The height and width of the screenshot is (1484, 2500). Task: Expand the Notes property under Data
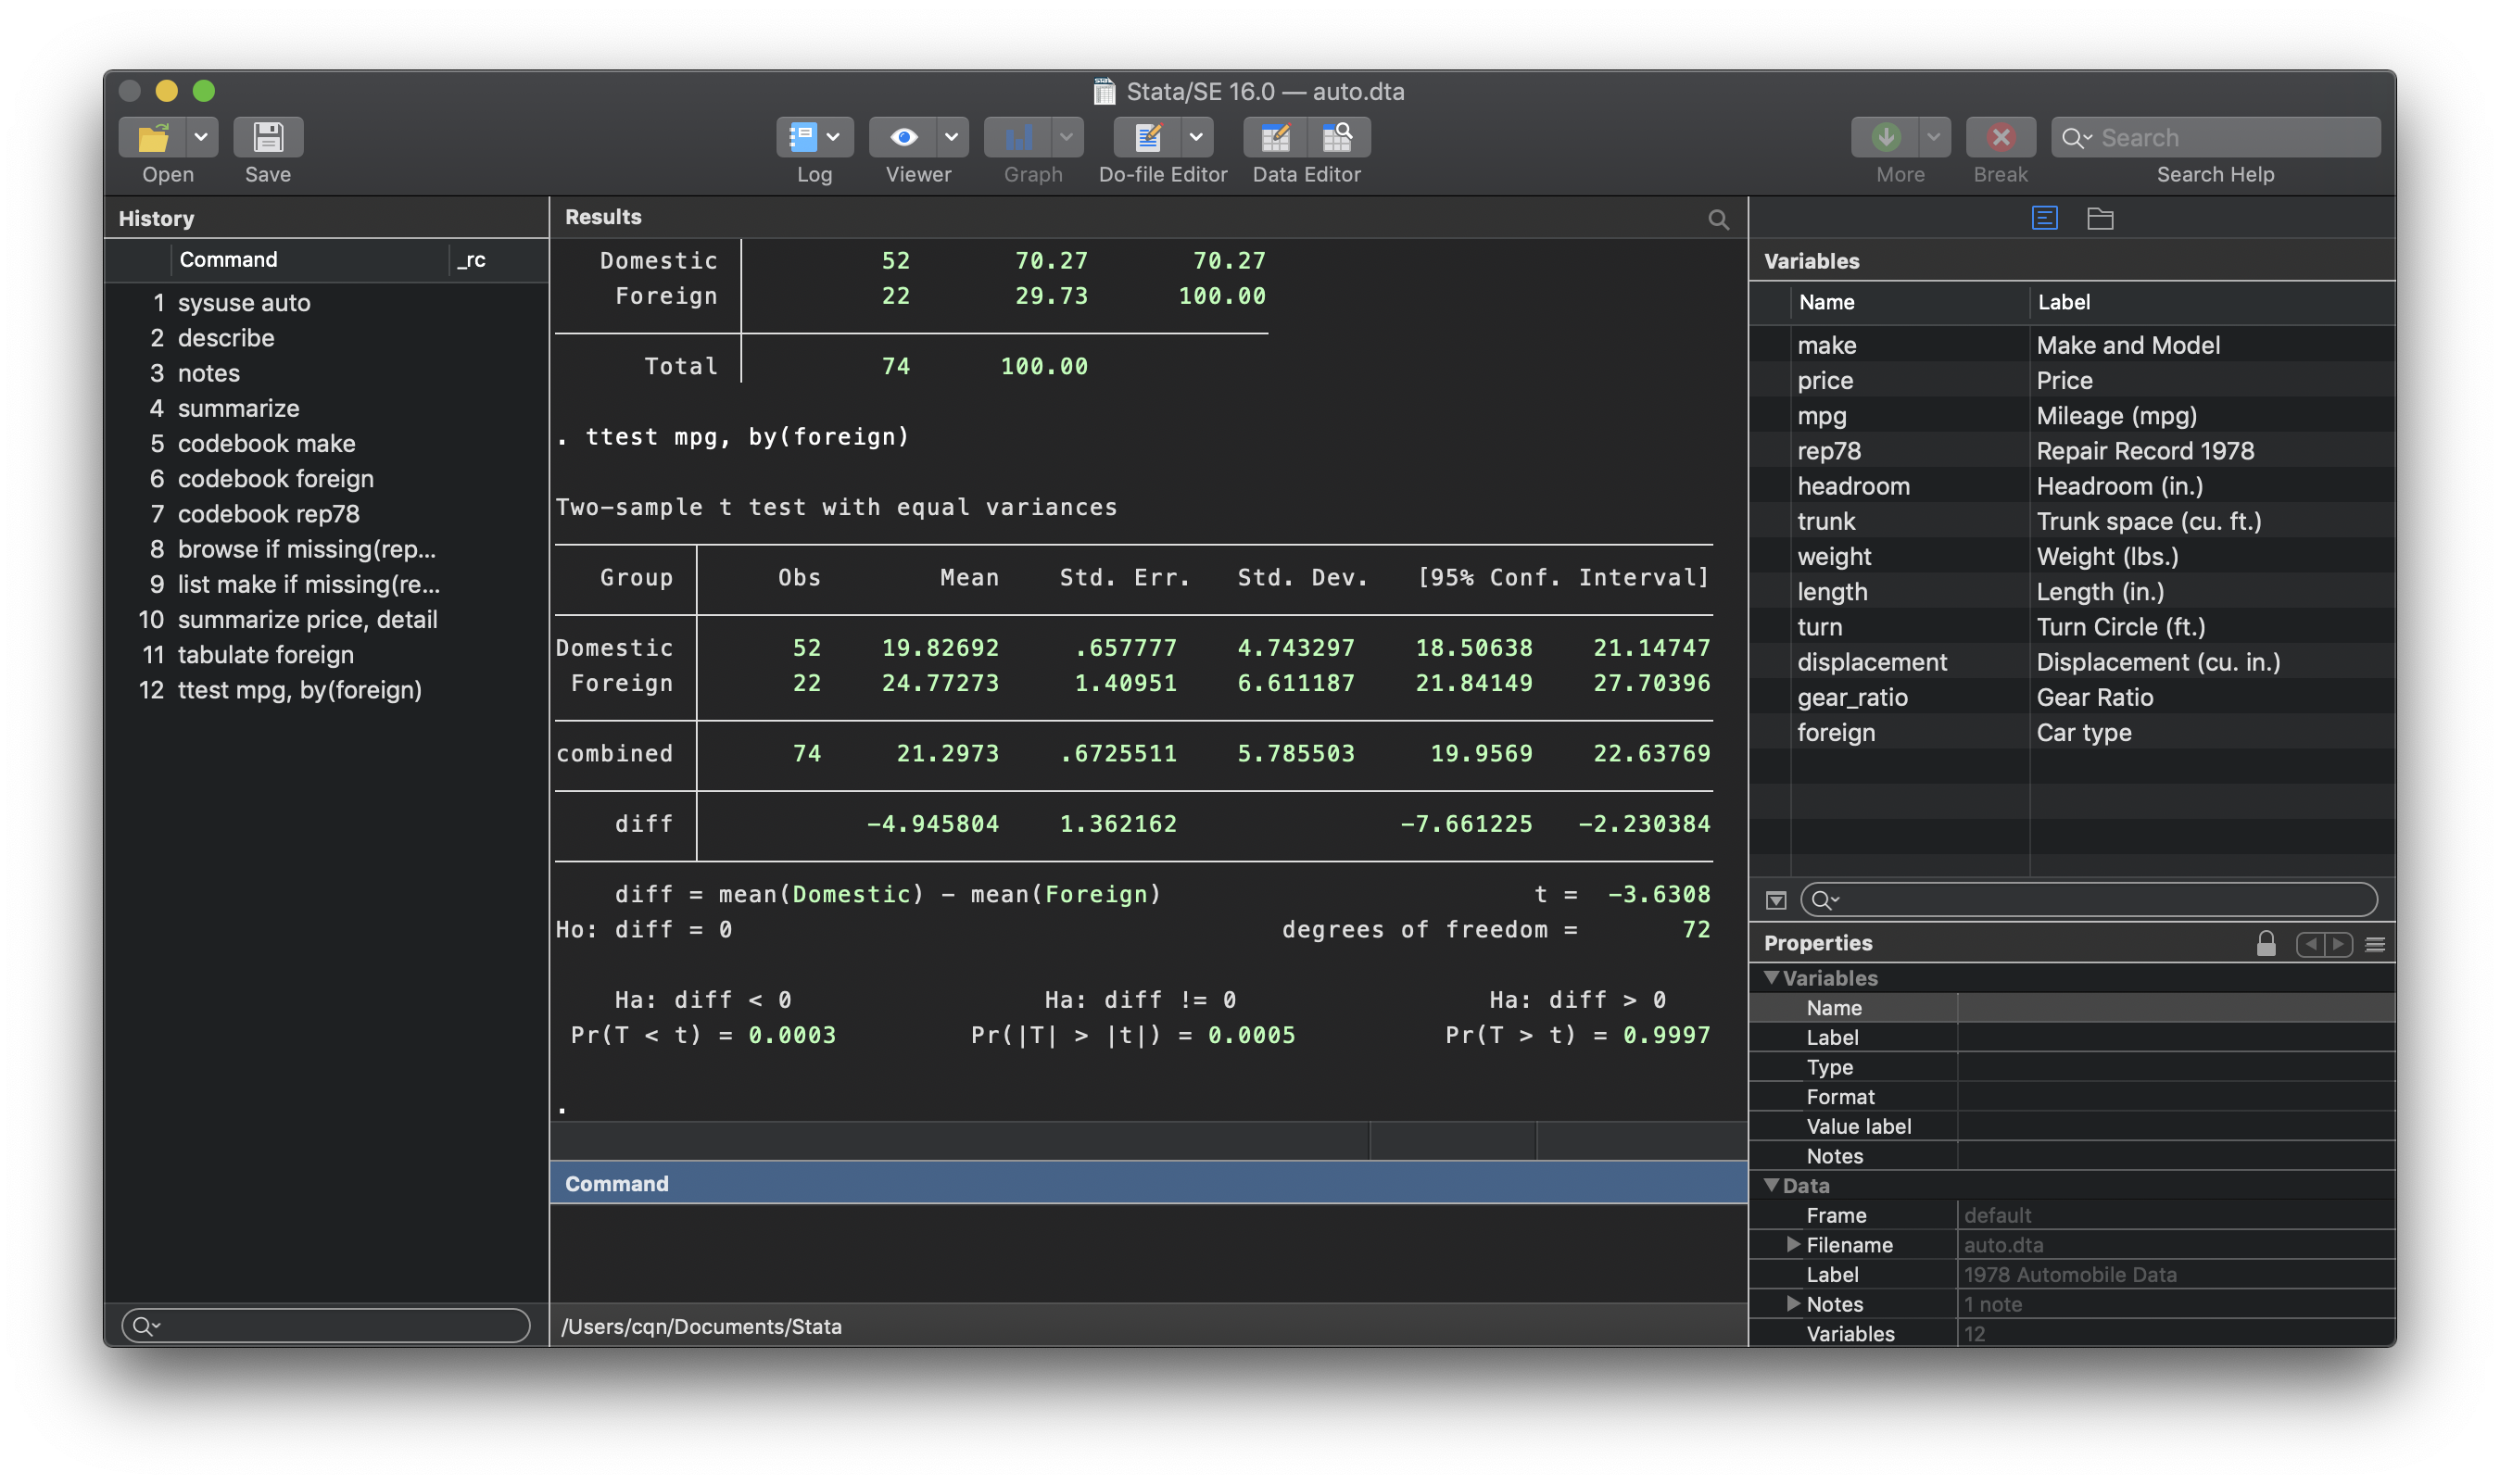[x=1793, y=1303]
